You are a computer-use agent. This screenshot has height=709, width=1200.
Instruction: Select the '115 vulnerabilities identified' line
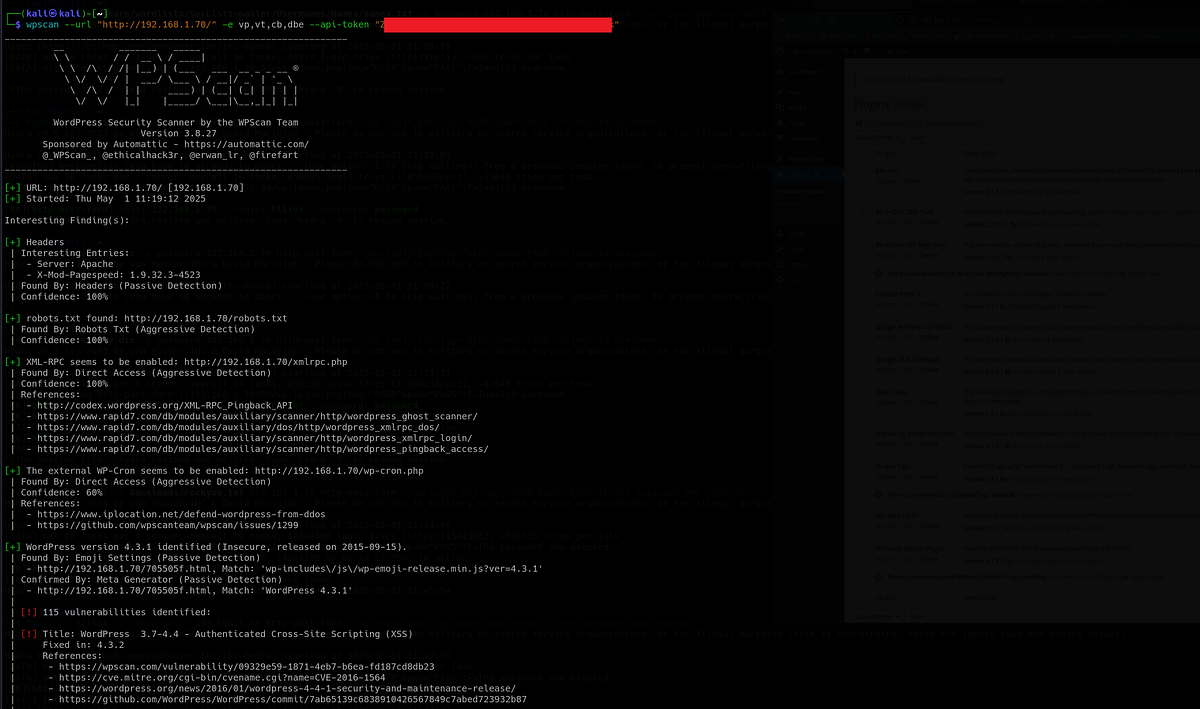(x=127, y=611)
